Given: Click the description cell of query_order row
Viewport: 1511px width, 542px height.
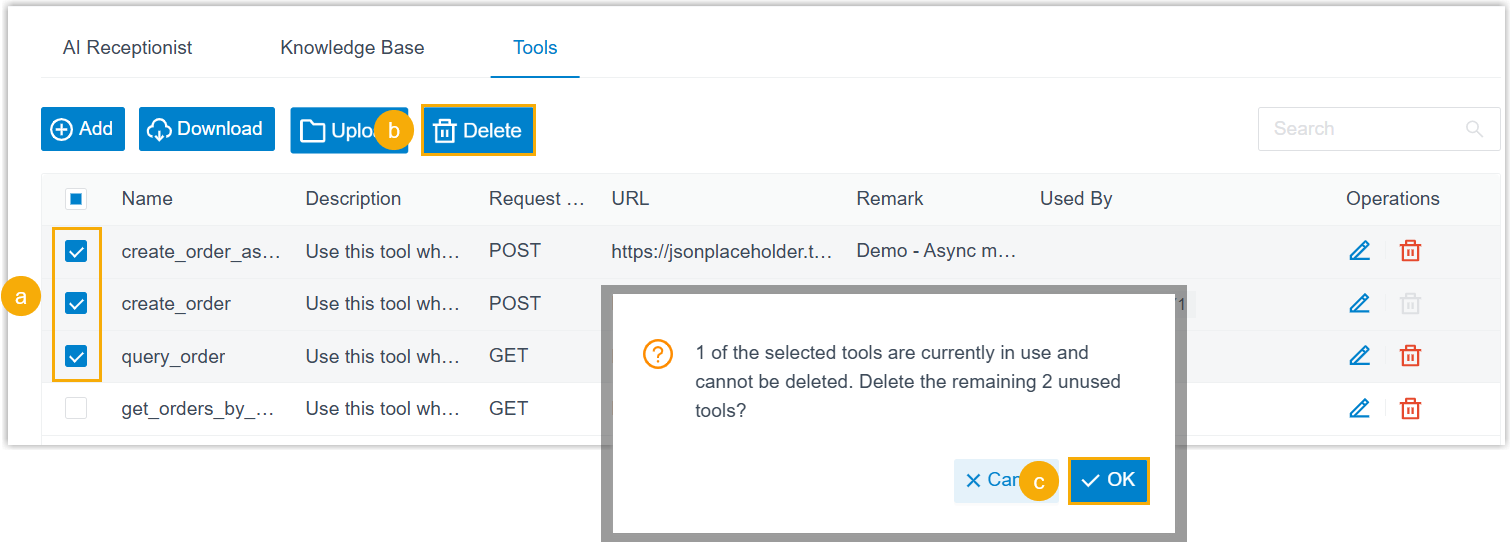Looking at the screenshot, I should pos(382,356).
